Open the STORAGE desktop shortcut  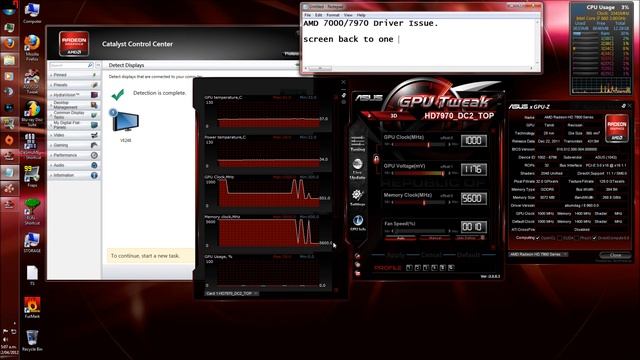coord(32,242)
